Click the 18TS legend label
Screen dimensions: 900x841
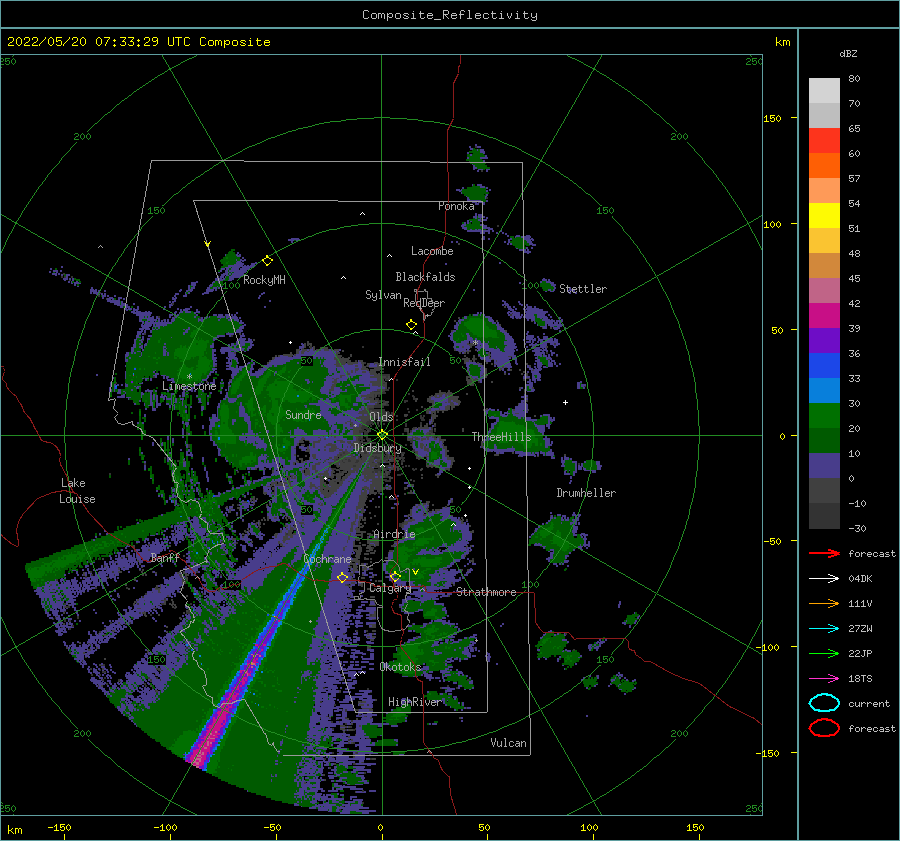tap(860, 679)
